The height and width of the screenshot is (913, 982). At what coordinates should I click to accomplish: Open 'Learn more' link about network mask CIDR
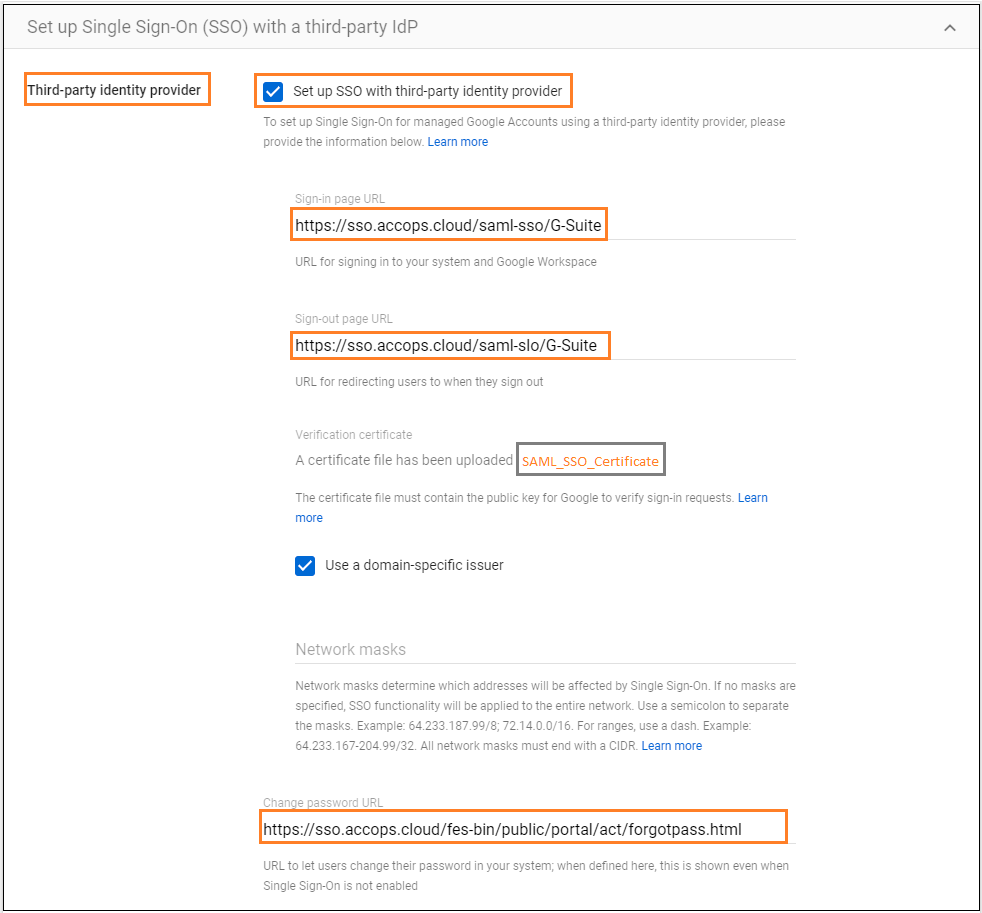[x=671, y=746]
